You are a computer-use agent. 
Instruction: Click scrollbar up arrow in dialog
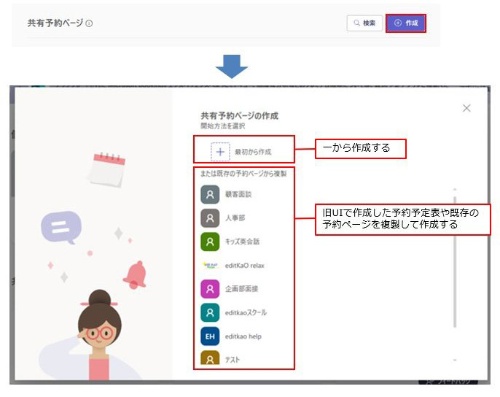click(x=455, y=189)
